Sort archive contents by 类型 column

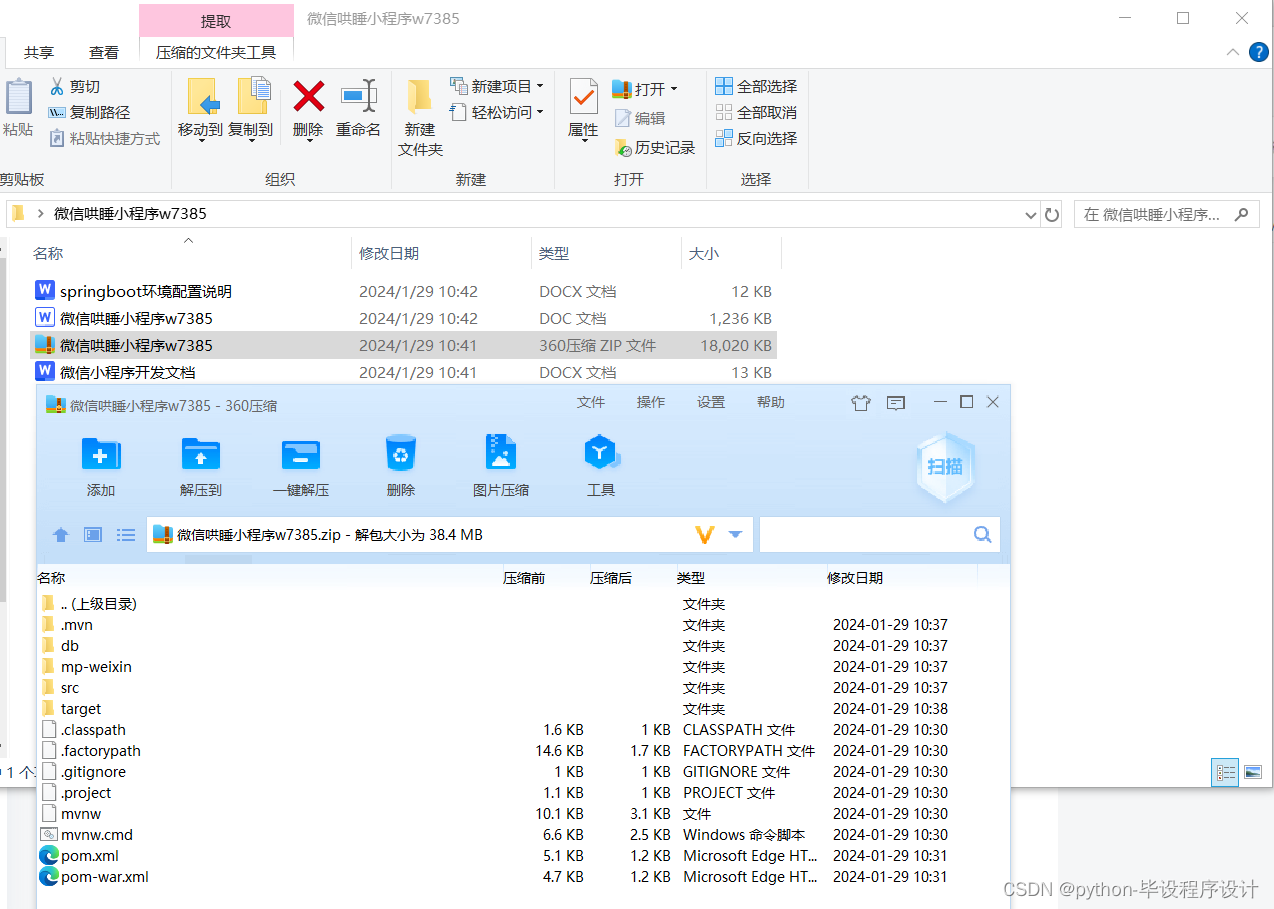[690, 578]
